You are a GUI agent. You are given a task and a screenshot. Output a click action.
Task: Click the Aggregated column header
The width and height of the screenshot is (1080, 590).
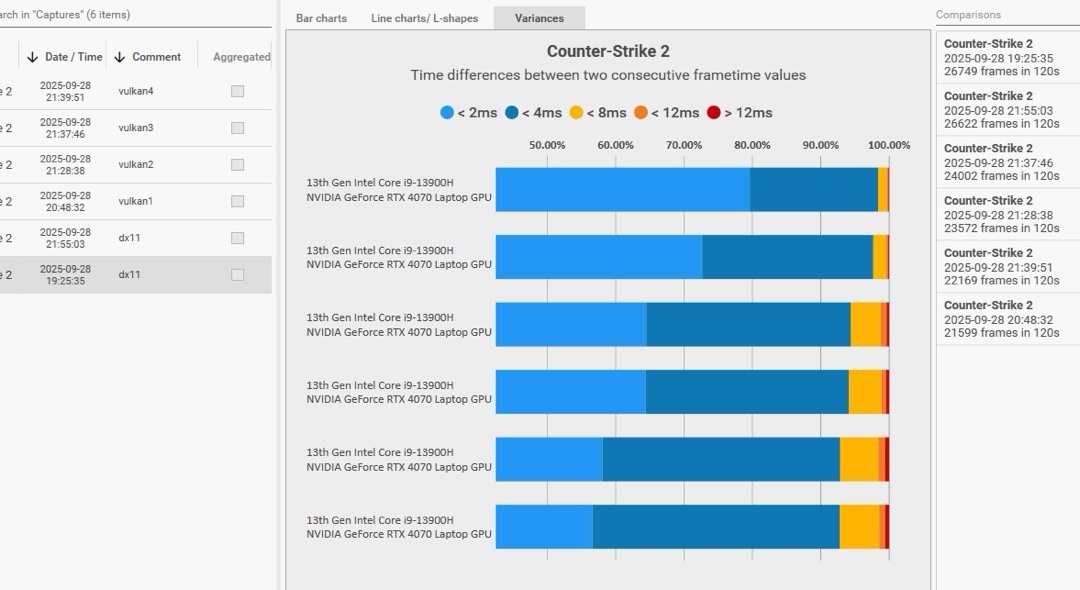click(241, 57)
